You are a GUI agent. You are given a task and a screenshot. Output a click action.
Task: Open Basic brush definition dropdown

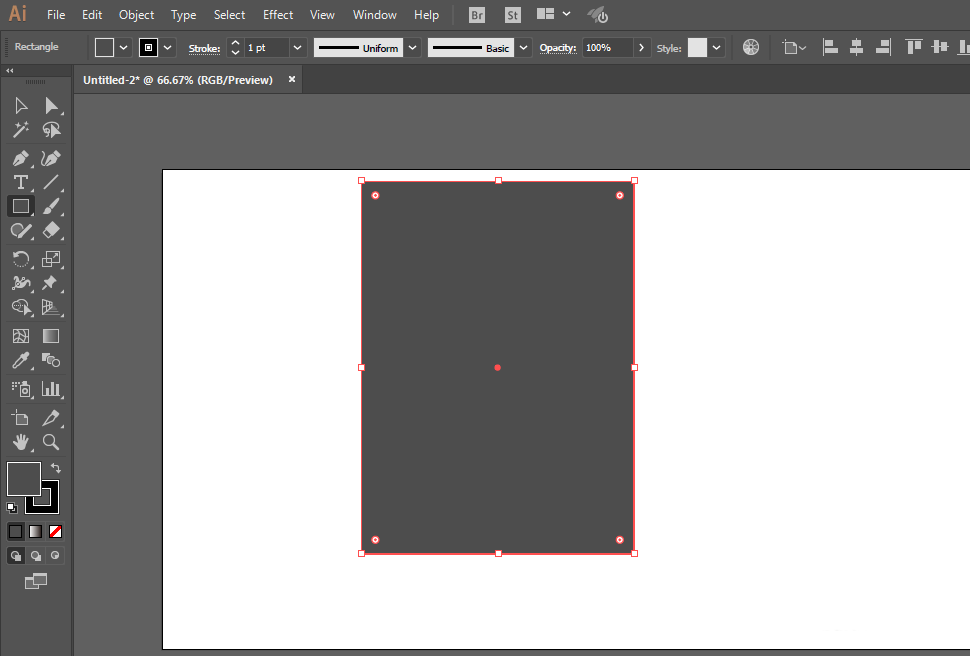(x=523, y=48)
